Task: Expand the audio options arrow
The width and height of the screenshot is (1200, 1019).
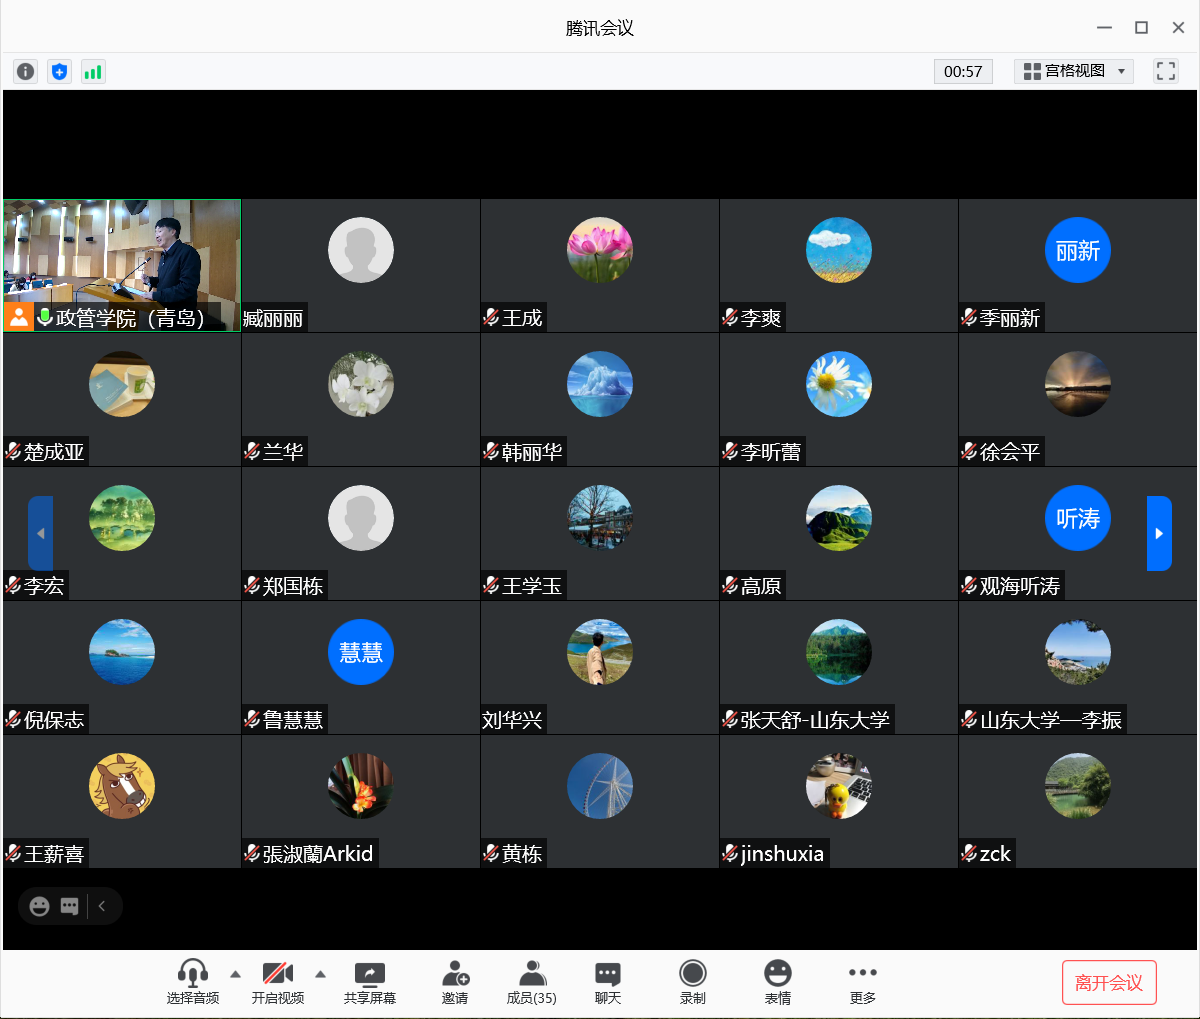Action: [235, 973]
